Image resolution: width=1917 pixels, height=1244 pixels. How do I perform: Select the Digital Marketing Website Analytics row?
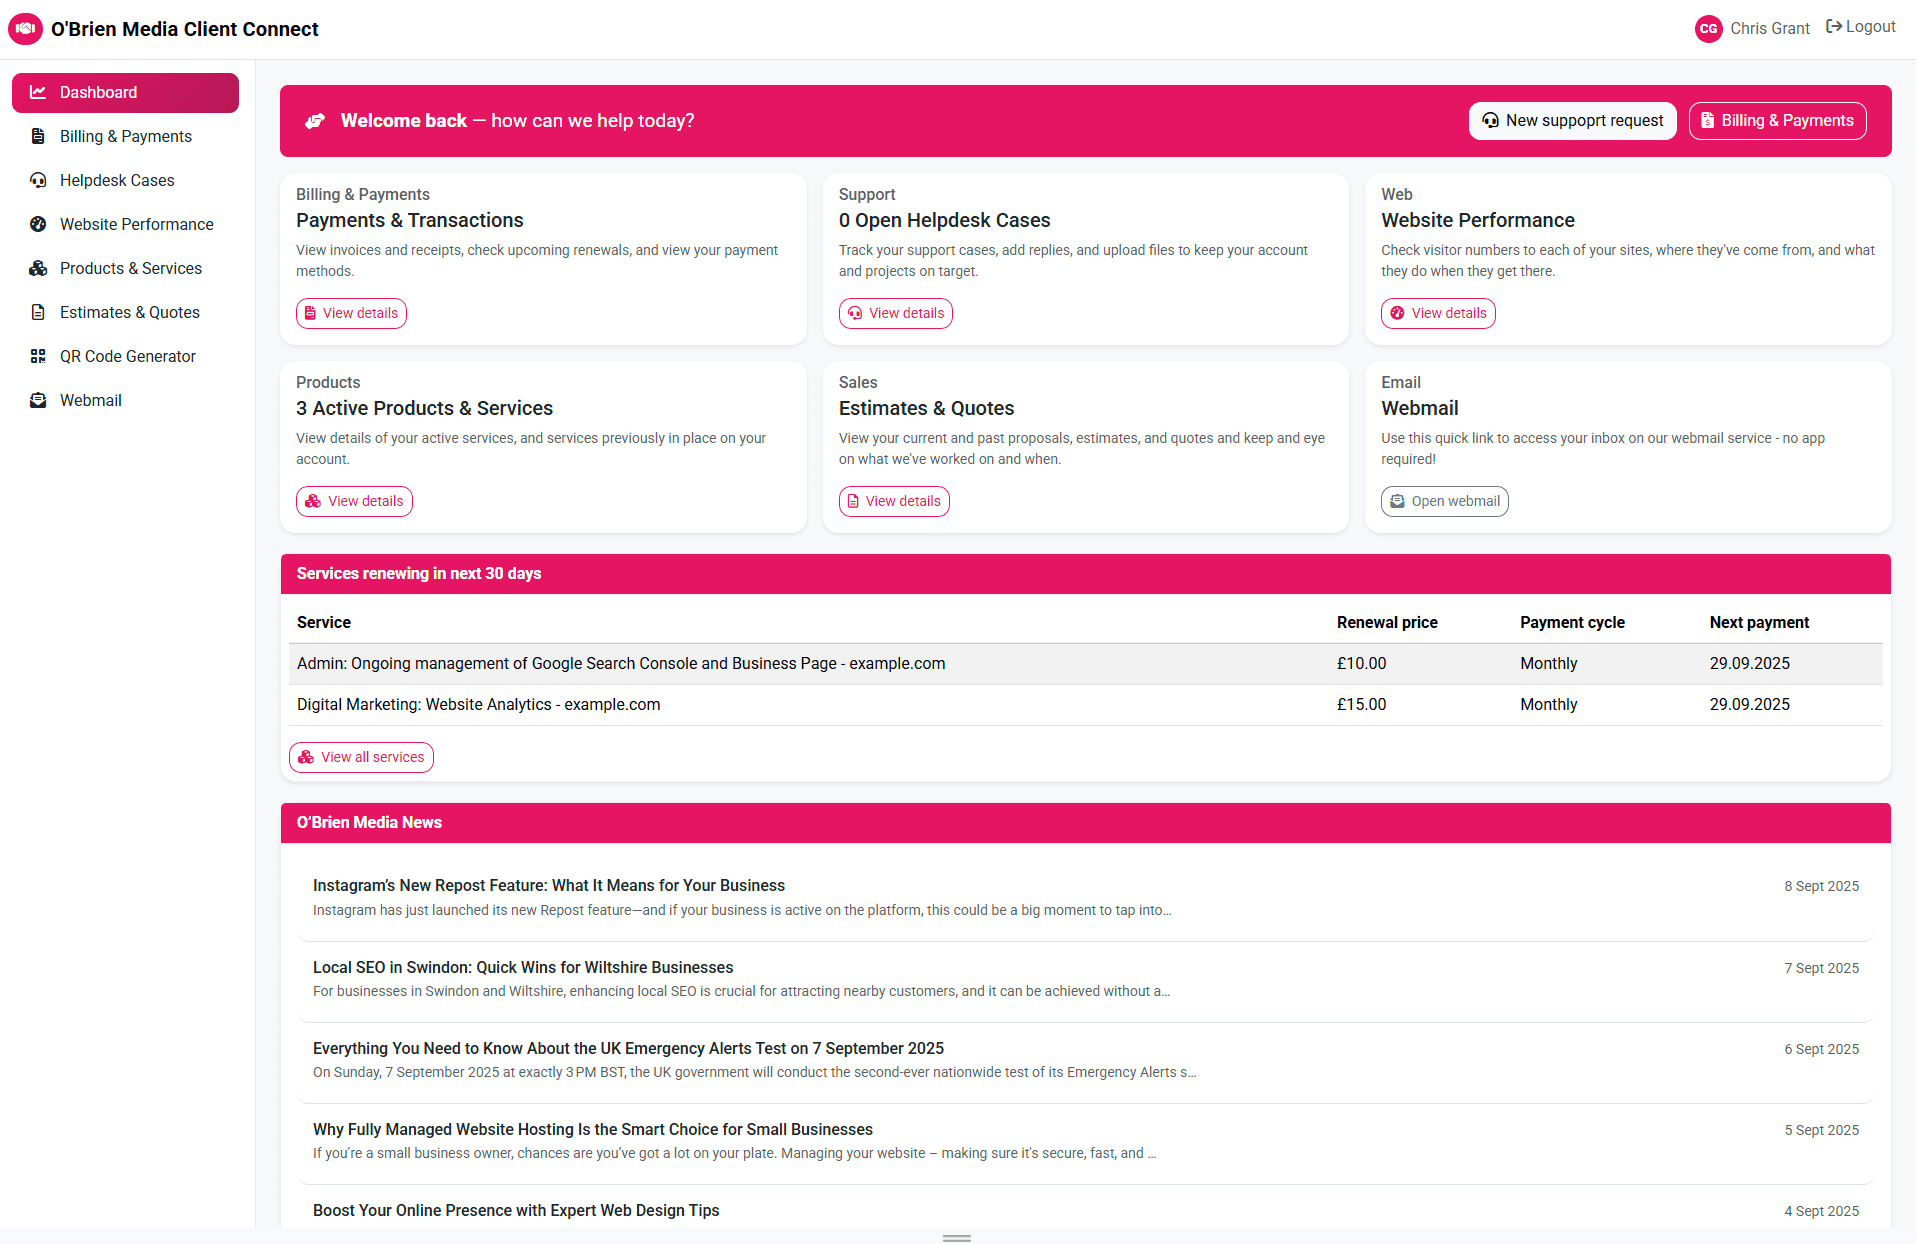pos(478,704)
